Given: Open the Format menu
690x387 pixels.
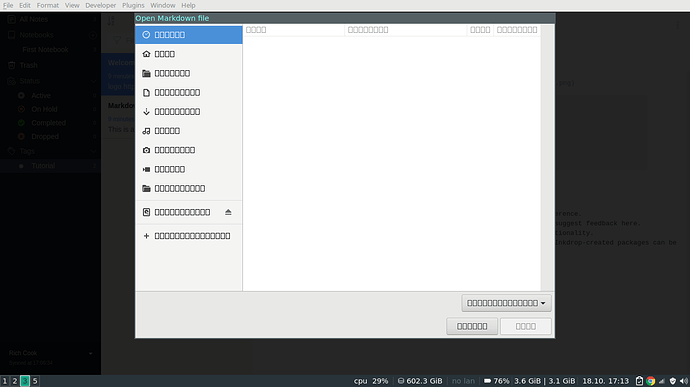Looking at the screenshot, I should click(48, 5).
